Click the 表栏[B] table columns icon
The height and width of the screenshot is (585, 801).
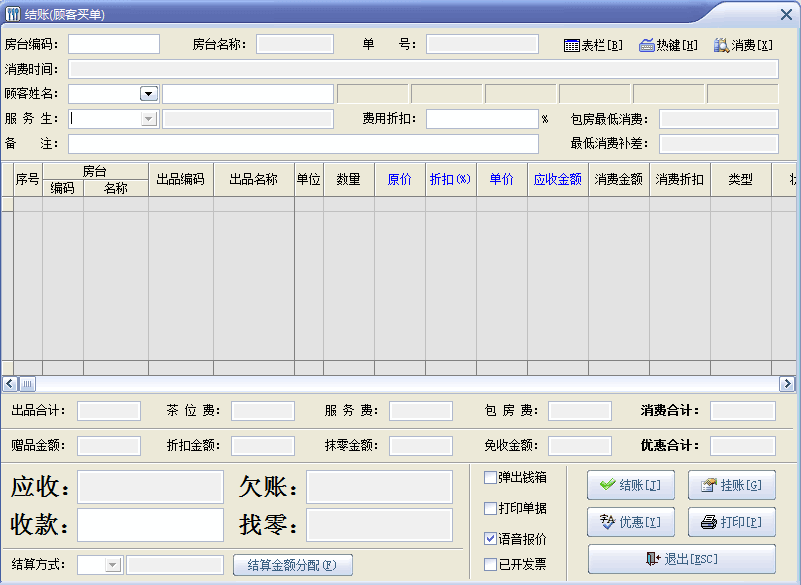[573, 45]
